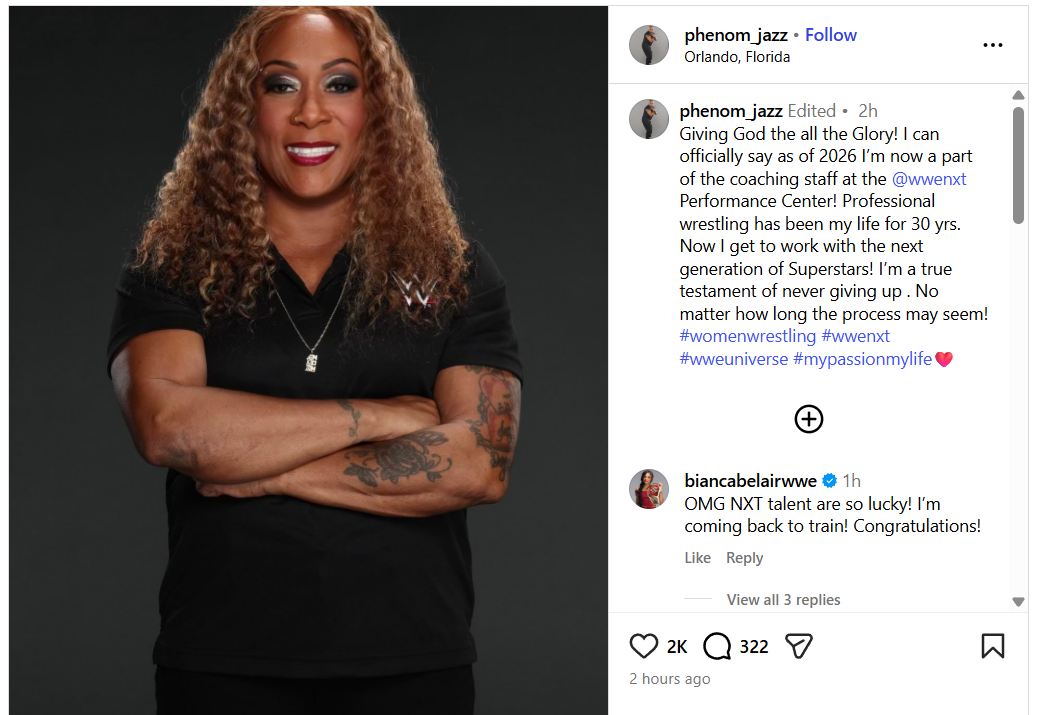Save the post using the bookmark icon

(993, 646)
